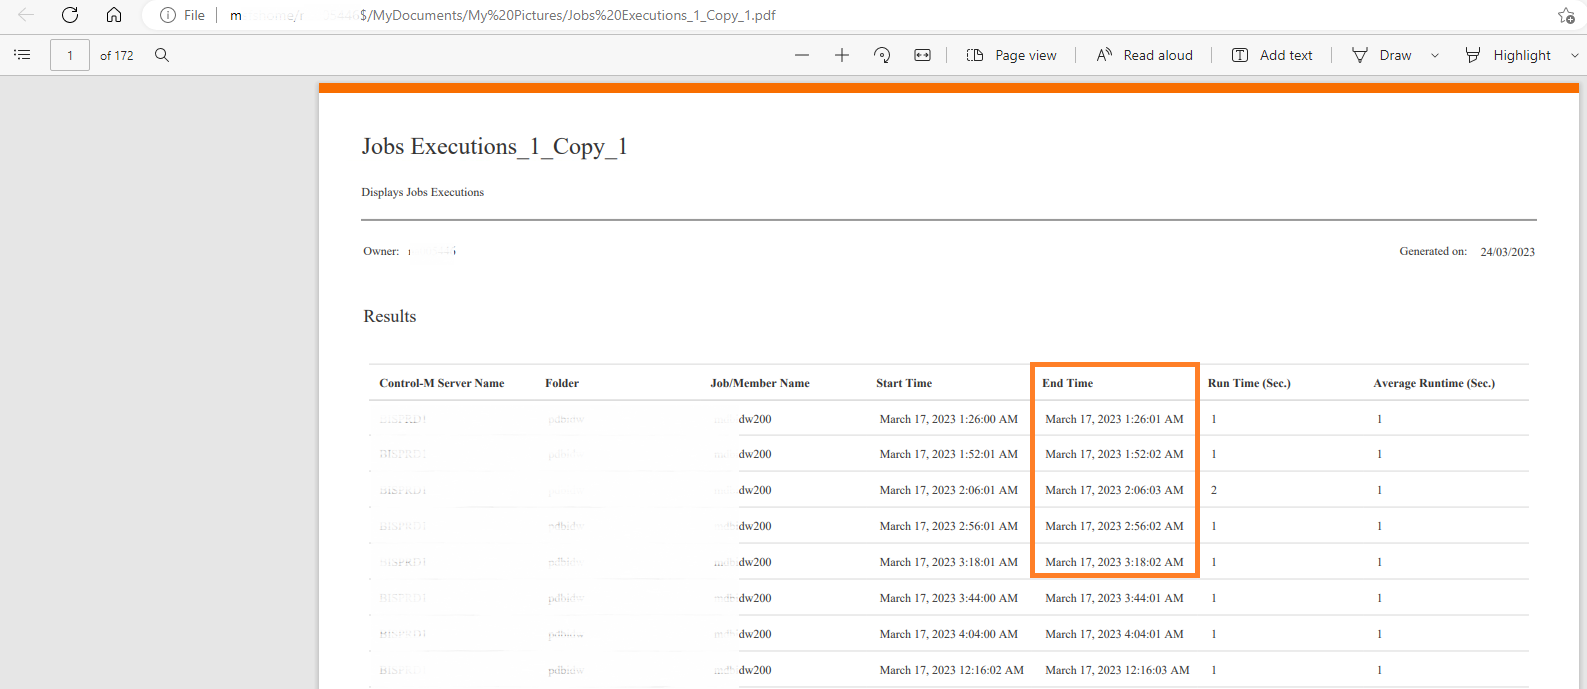Expand the Highlight options dropdown arrow
The image size is (1587, 689).
1575,55
